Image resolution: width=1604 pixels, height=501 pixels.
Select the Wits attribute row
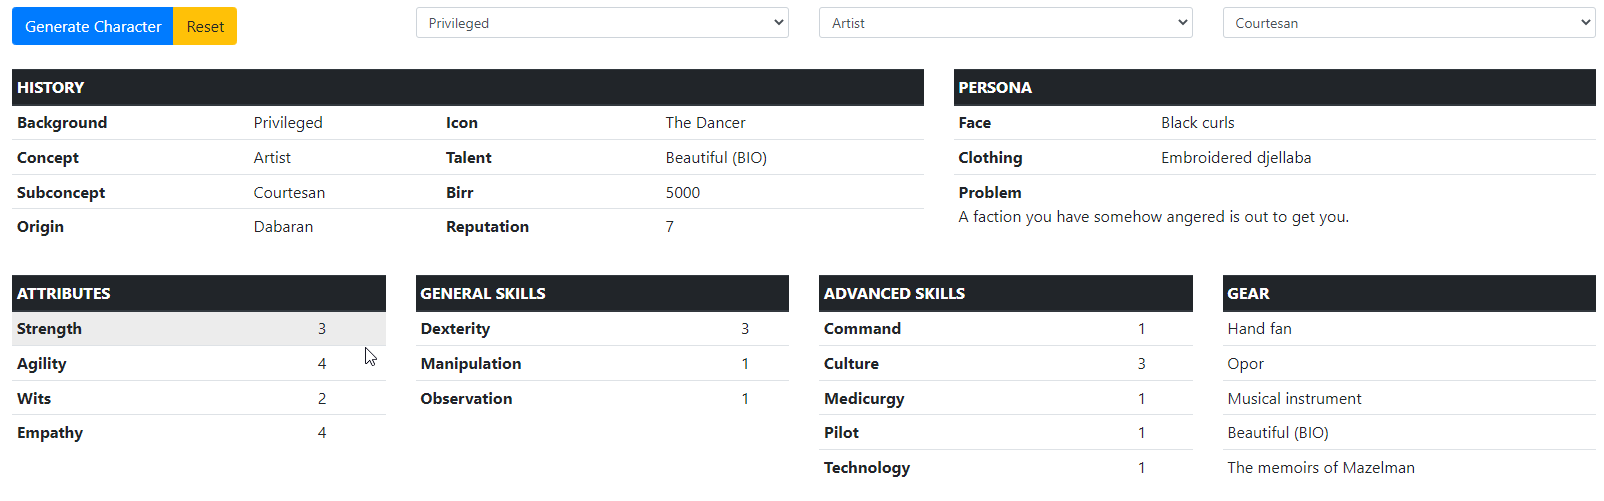point(198,398)
